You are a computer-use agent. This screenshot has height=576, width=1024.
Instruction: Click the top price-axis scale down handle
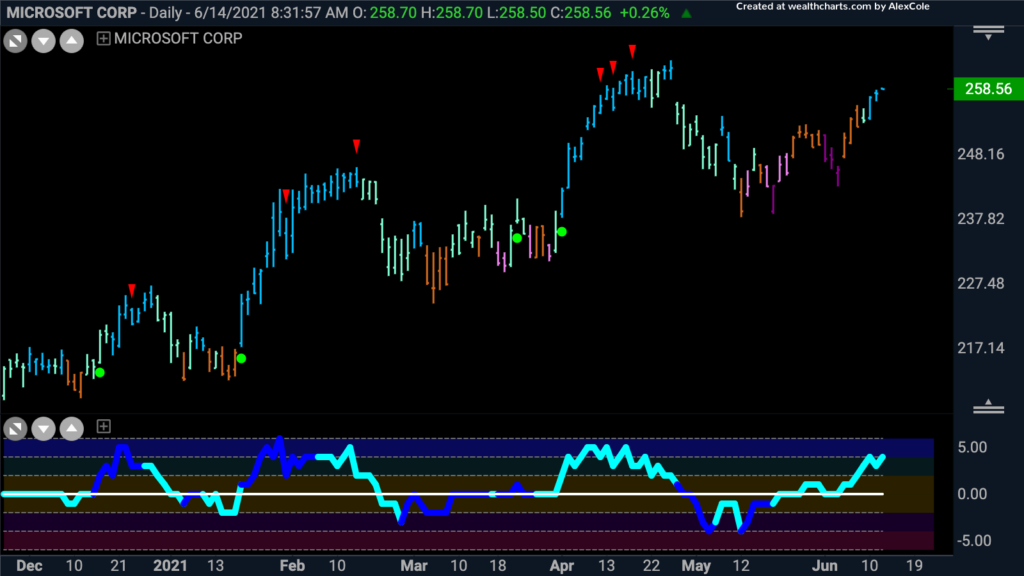pos(988,33)
